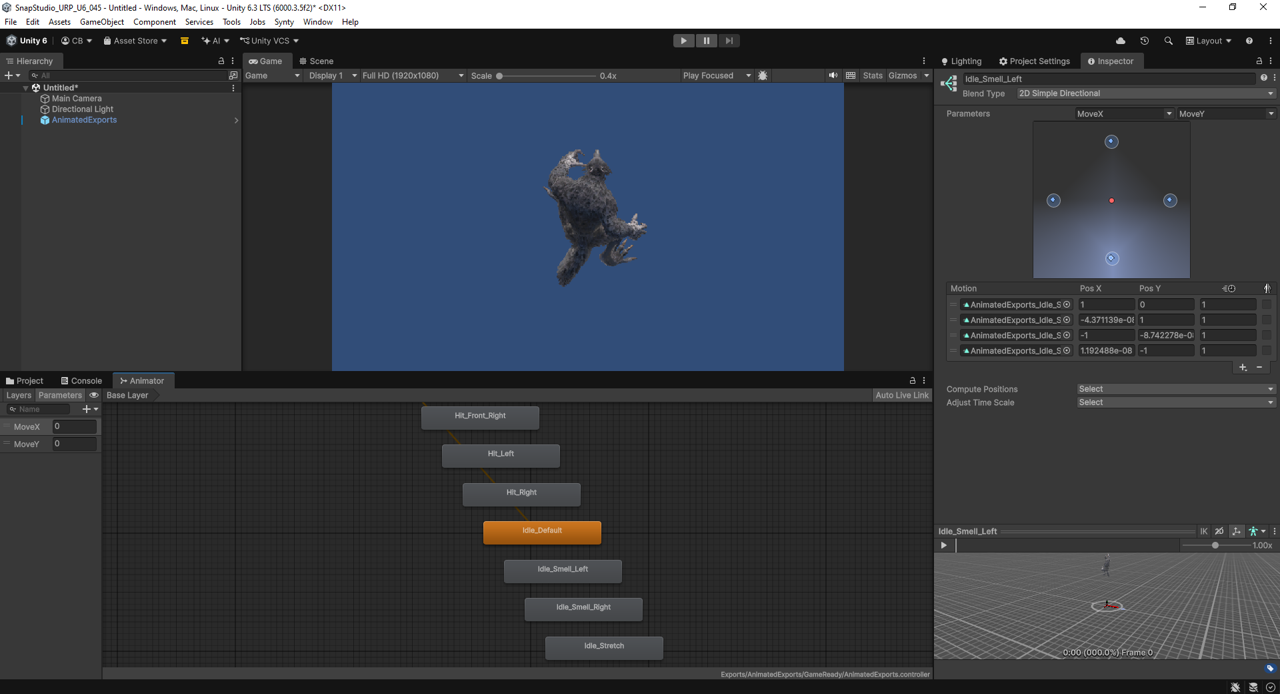1280x694 pixels.
Task: Toggle Animator layer visibility eye icon
Action: tap(94, 395)
